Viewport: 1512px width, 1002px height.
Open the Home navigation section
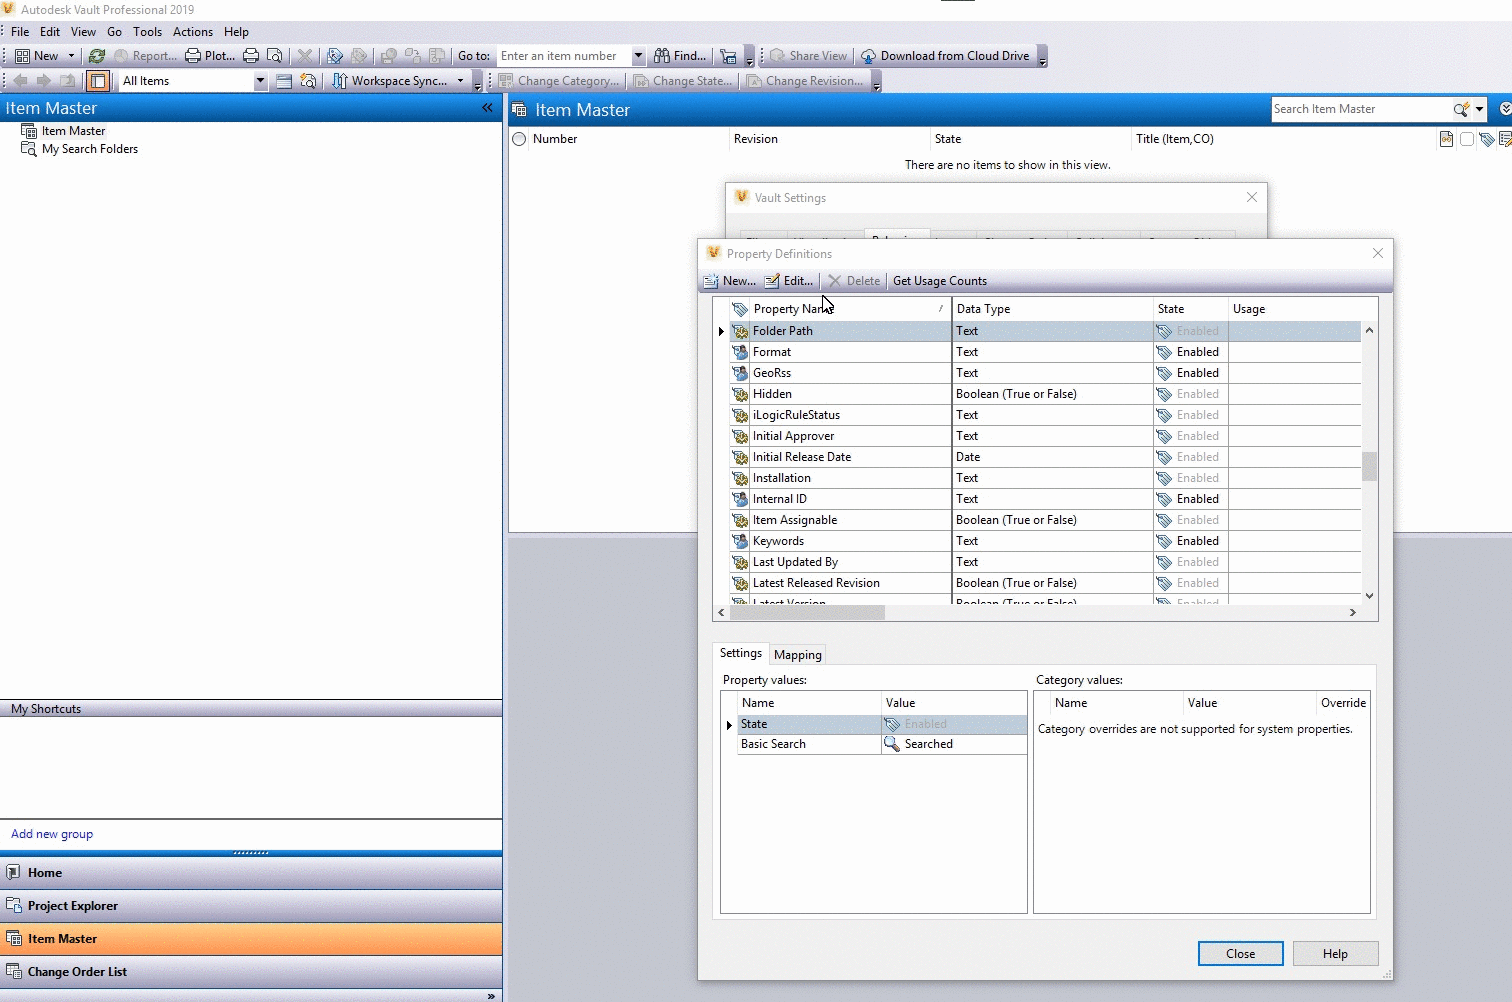point(251,873)
